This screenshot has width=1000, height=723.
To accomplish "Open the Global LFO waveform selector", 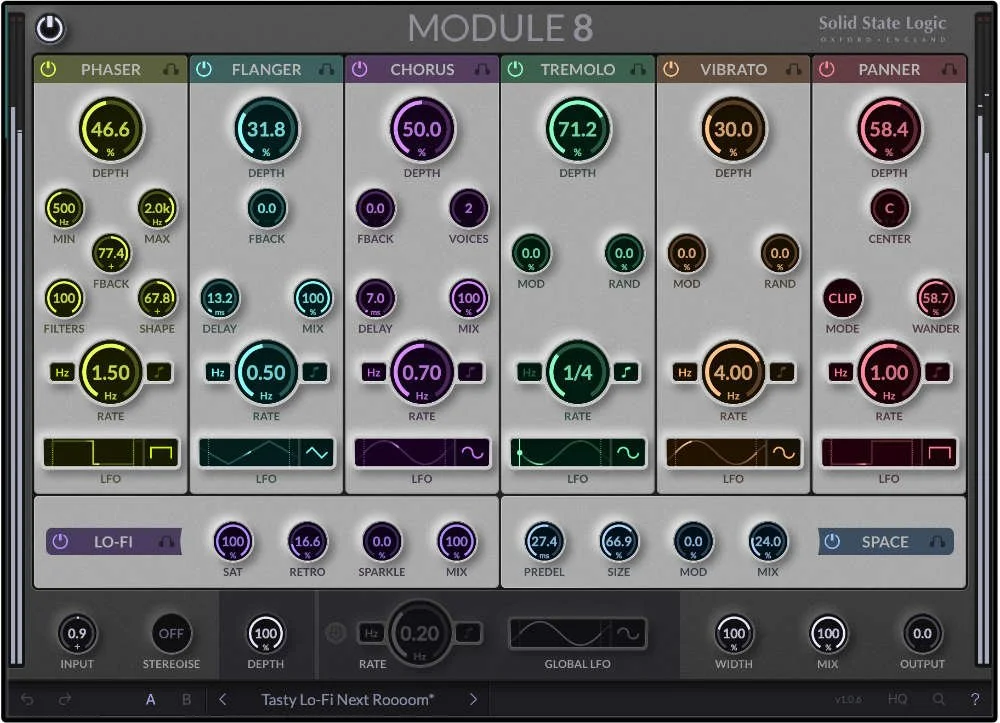I will coord(628,633).
